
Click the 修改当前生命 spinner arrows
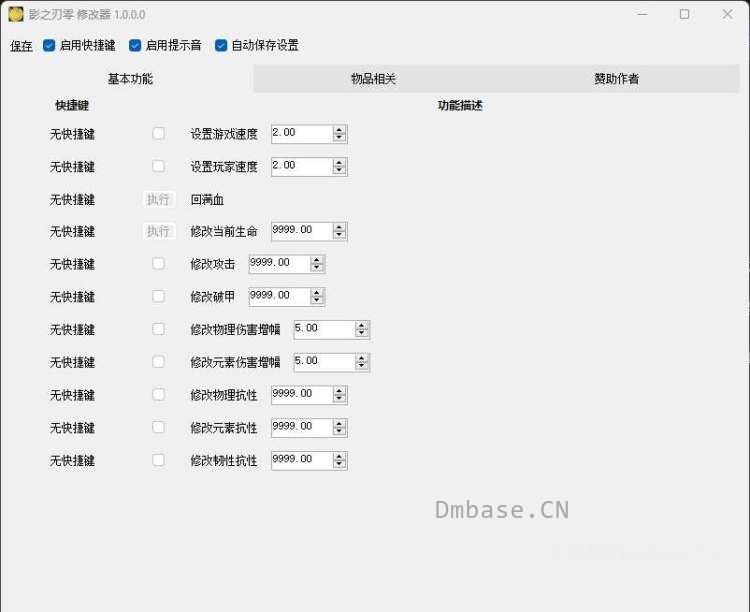[340, 231]
